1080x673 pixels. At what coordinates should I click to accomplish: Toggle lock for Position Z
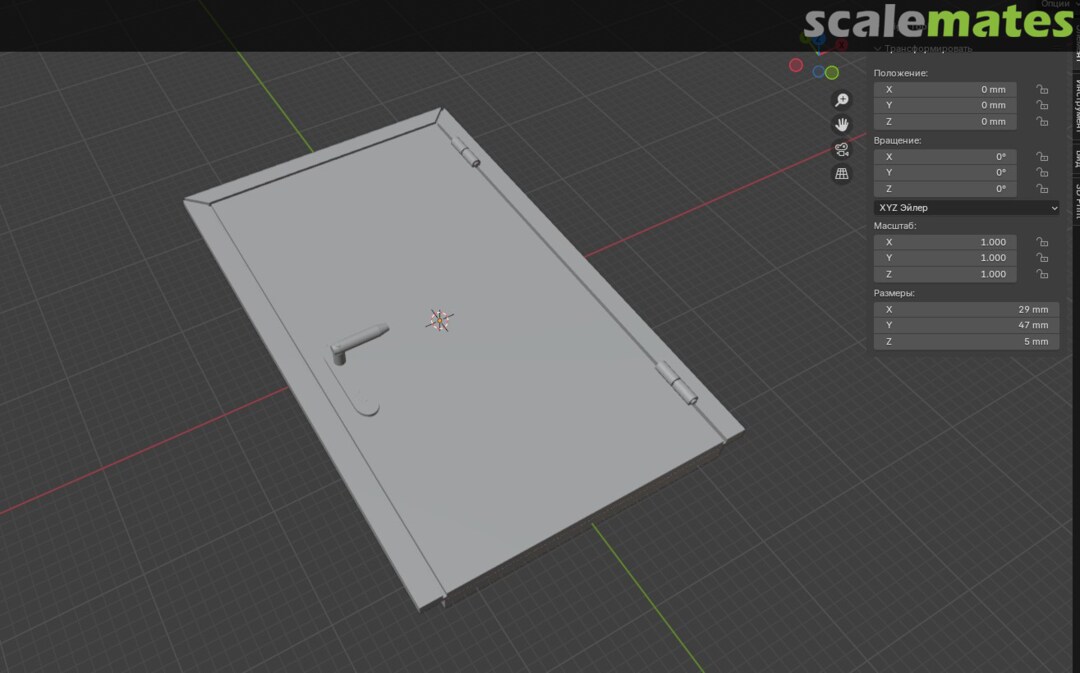pyautogui.click(x=1042, y=122)
